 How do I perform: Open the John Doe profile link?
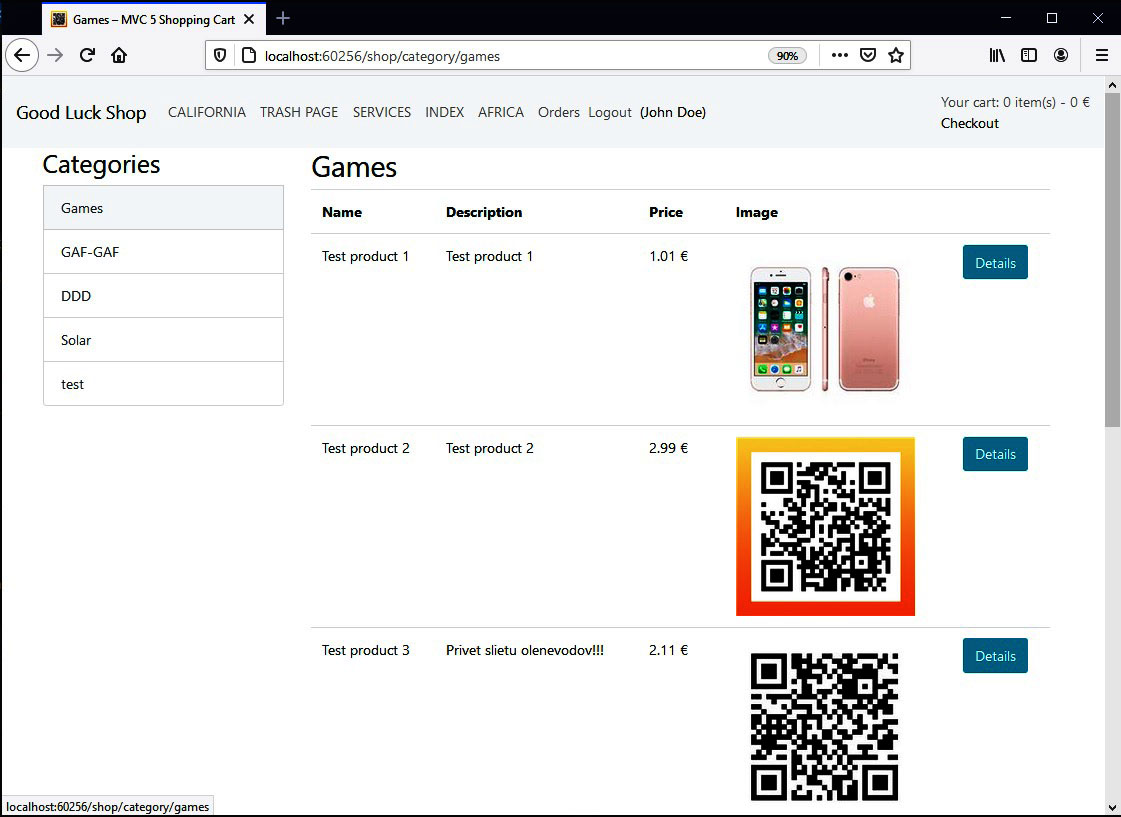tap(673, 112)
